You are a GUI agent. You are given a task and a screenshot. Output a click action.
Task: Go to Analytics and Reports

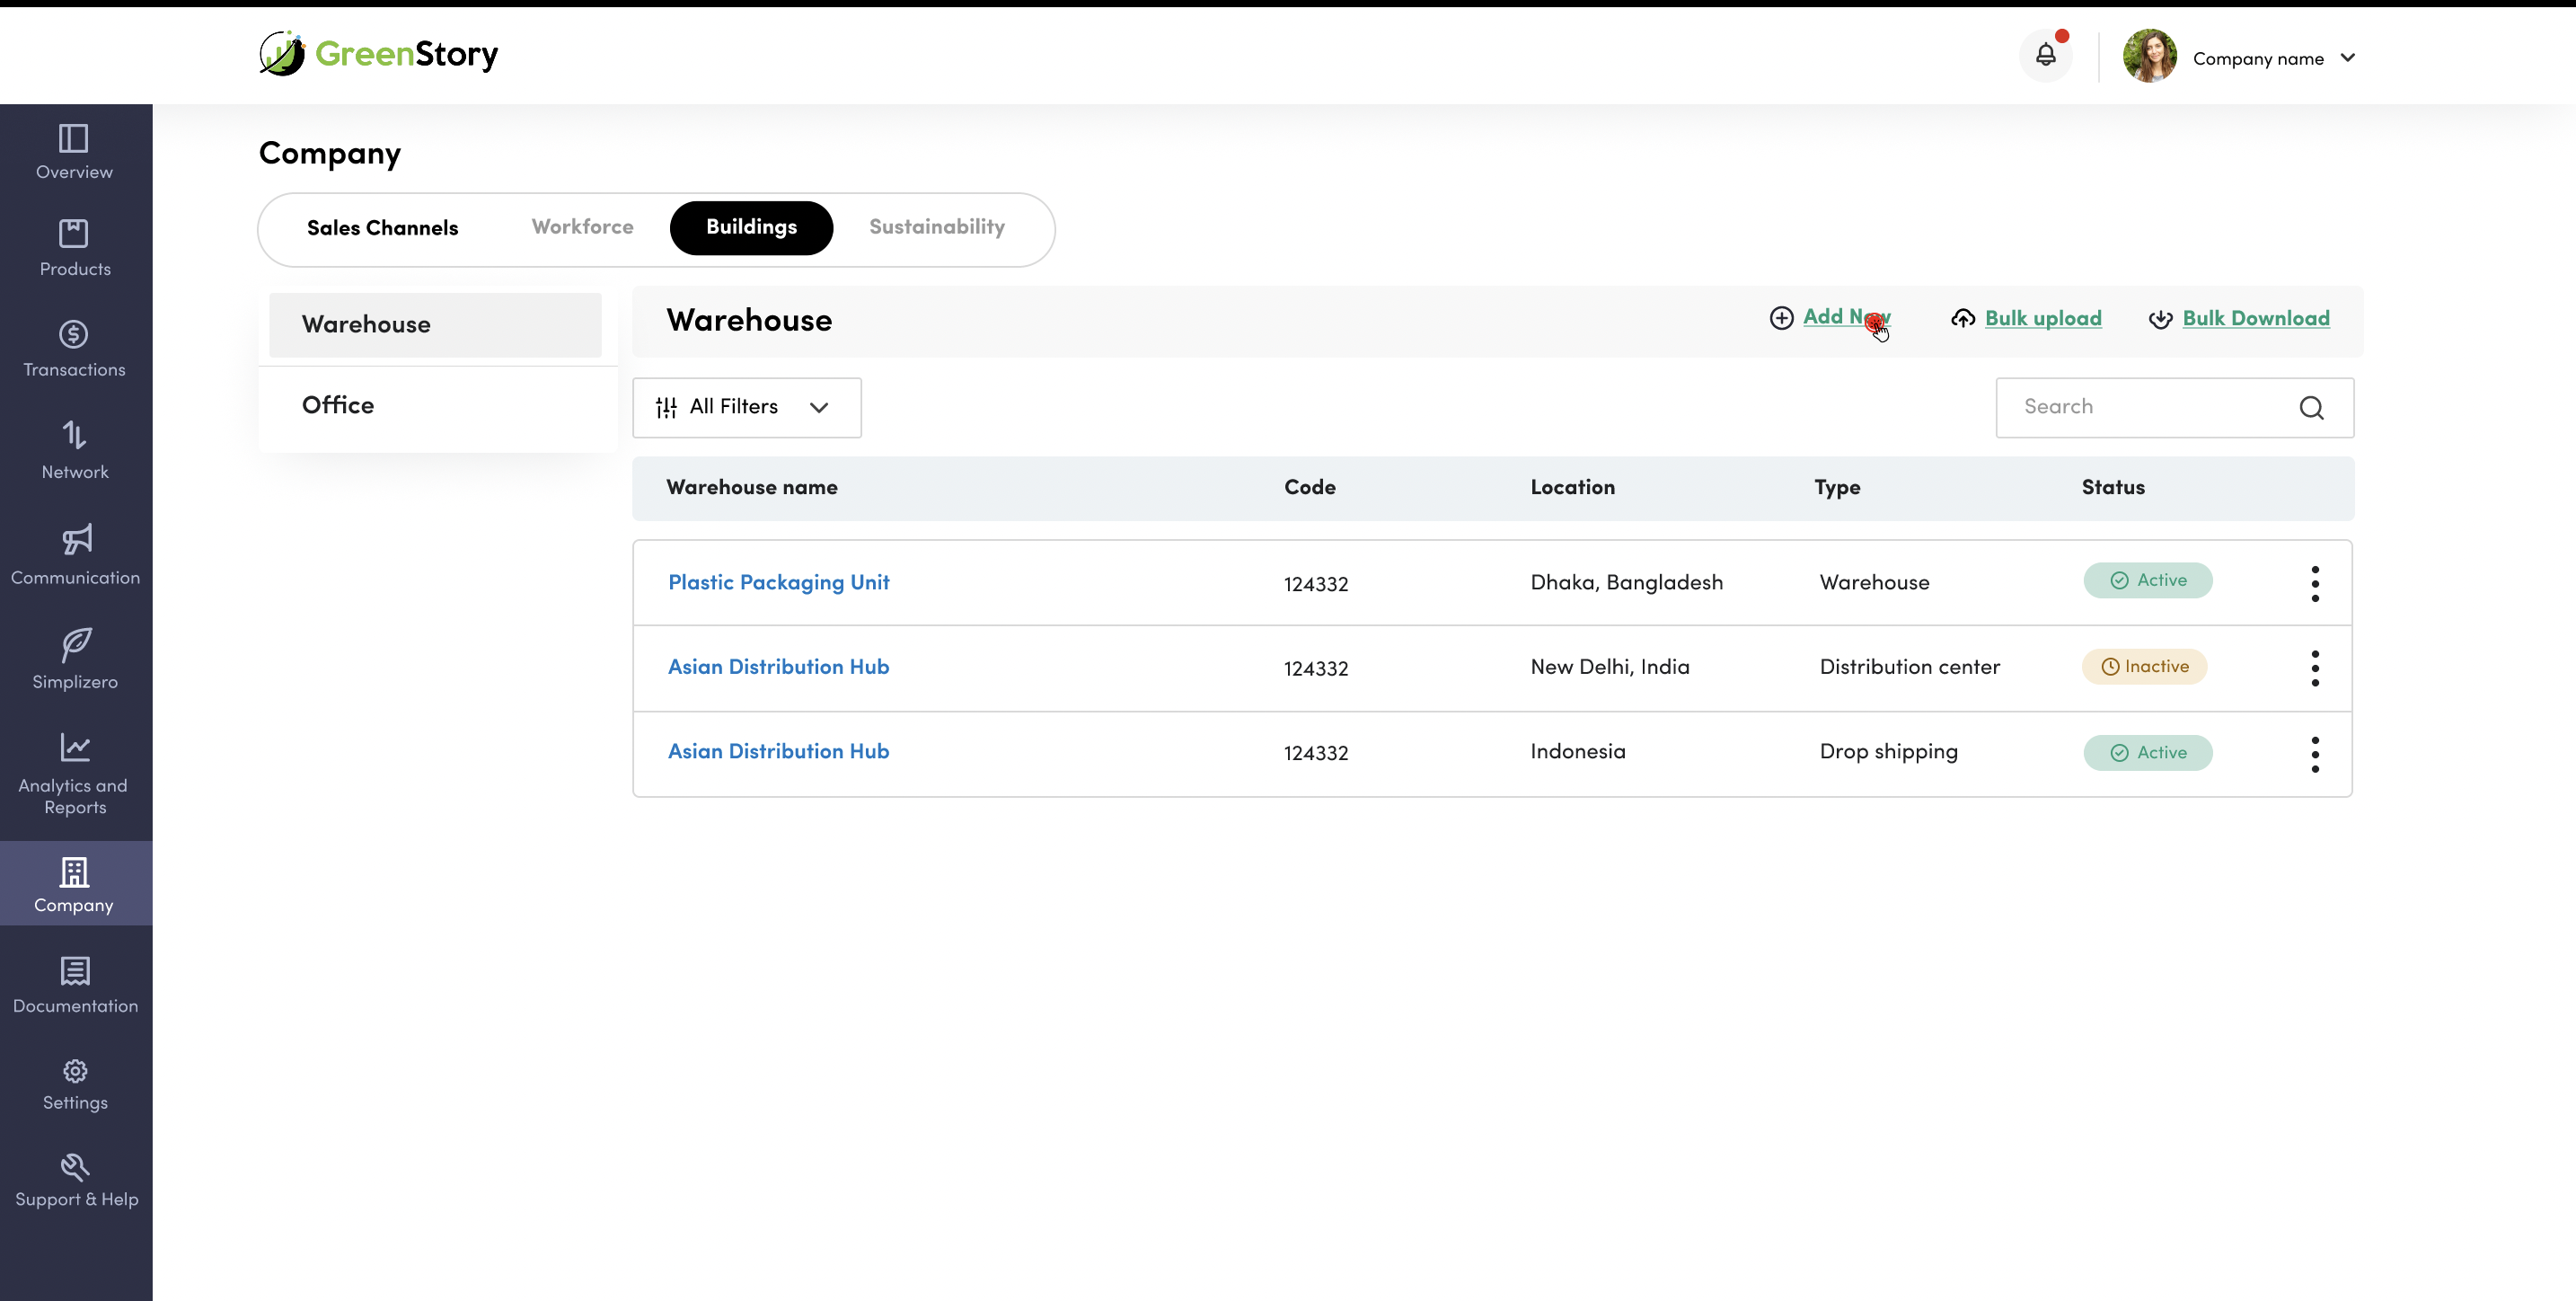pos(75,773)
